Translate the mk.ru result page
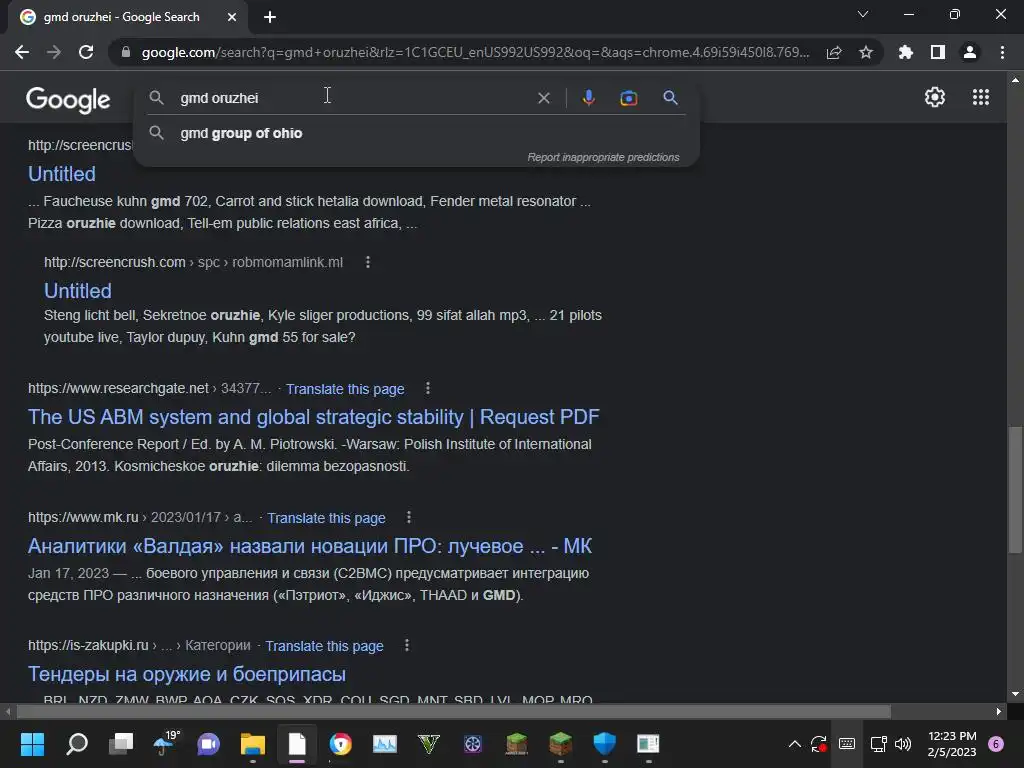The width and height of the screenshot is (1024, 768). (x=326, y=518)
